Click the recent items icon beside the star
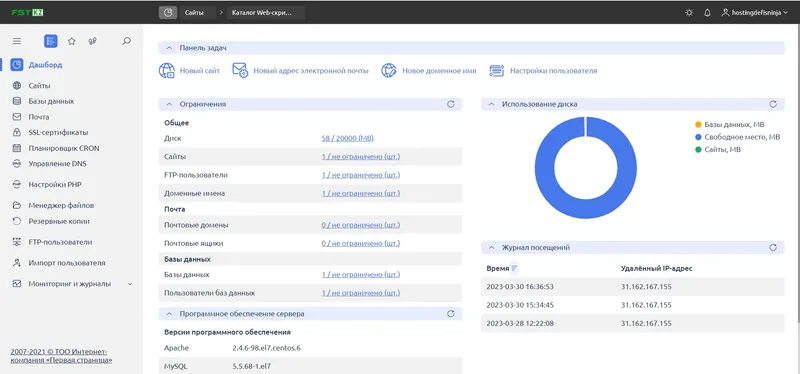The height and width of the screenshot is (374, 800). coord(93,41)
